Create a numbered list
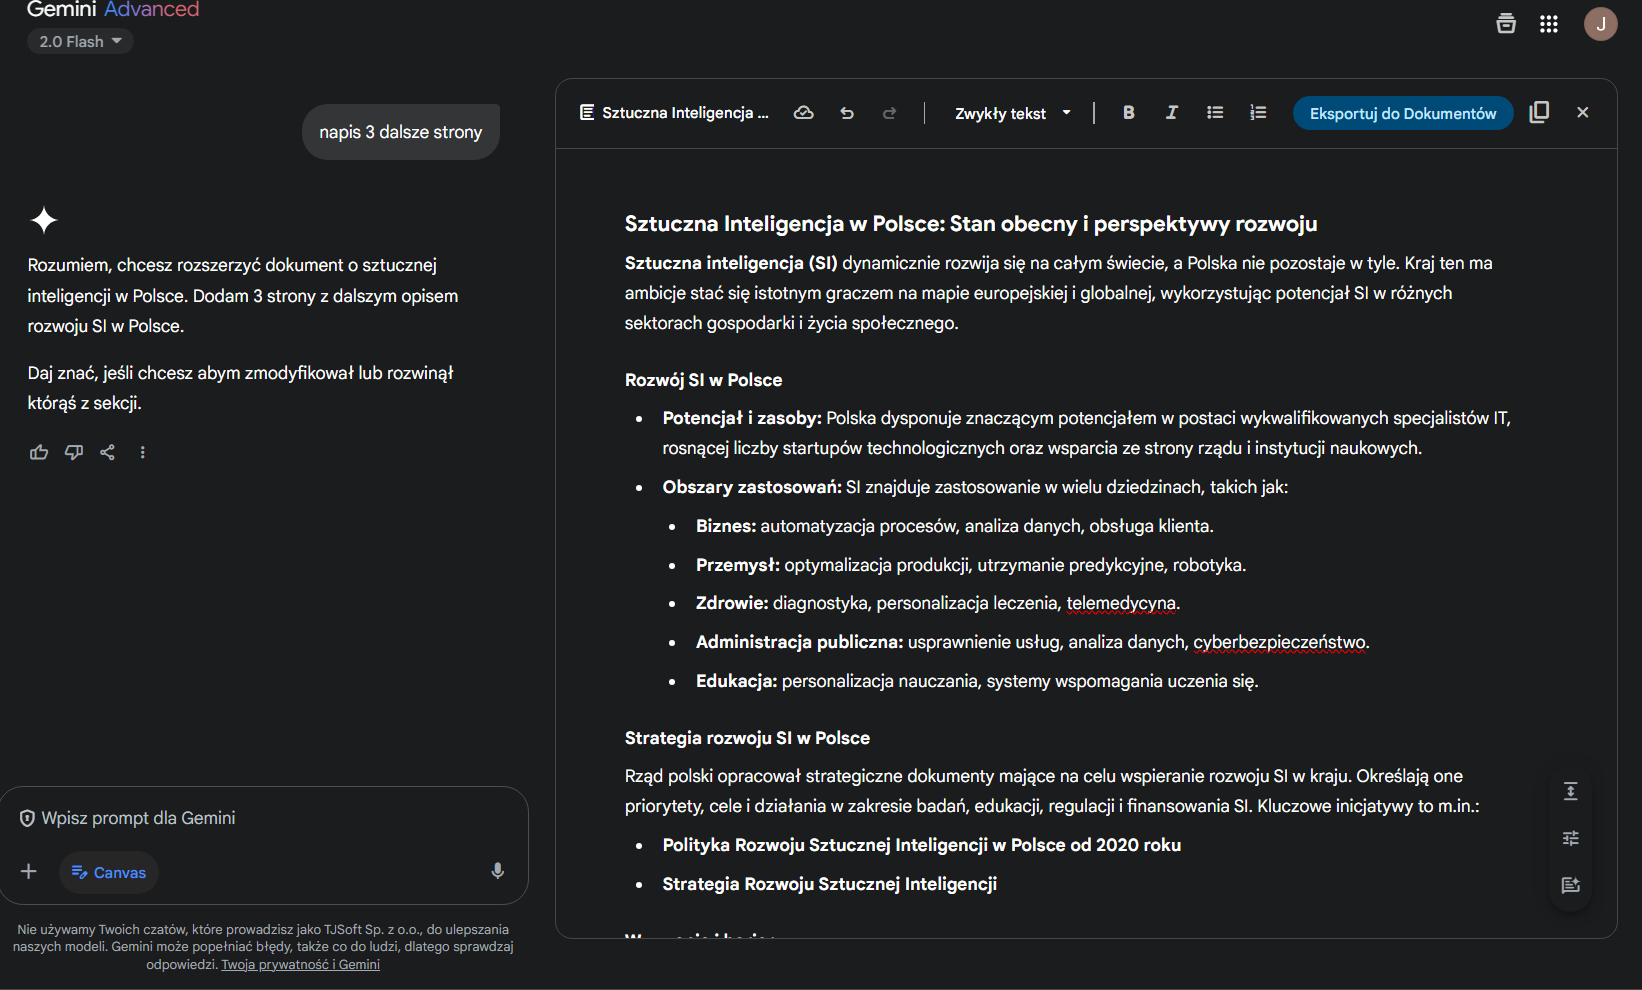 (x=1258, y=113)
